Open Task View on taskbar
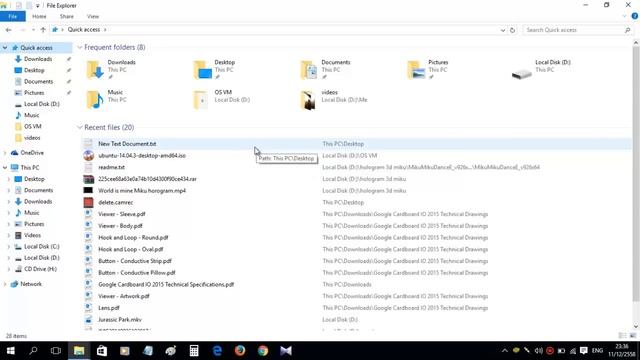This screenshot has width=640, height=360. point(56,351)
